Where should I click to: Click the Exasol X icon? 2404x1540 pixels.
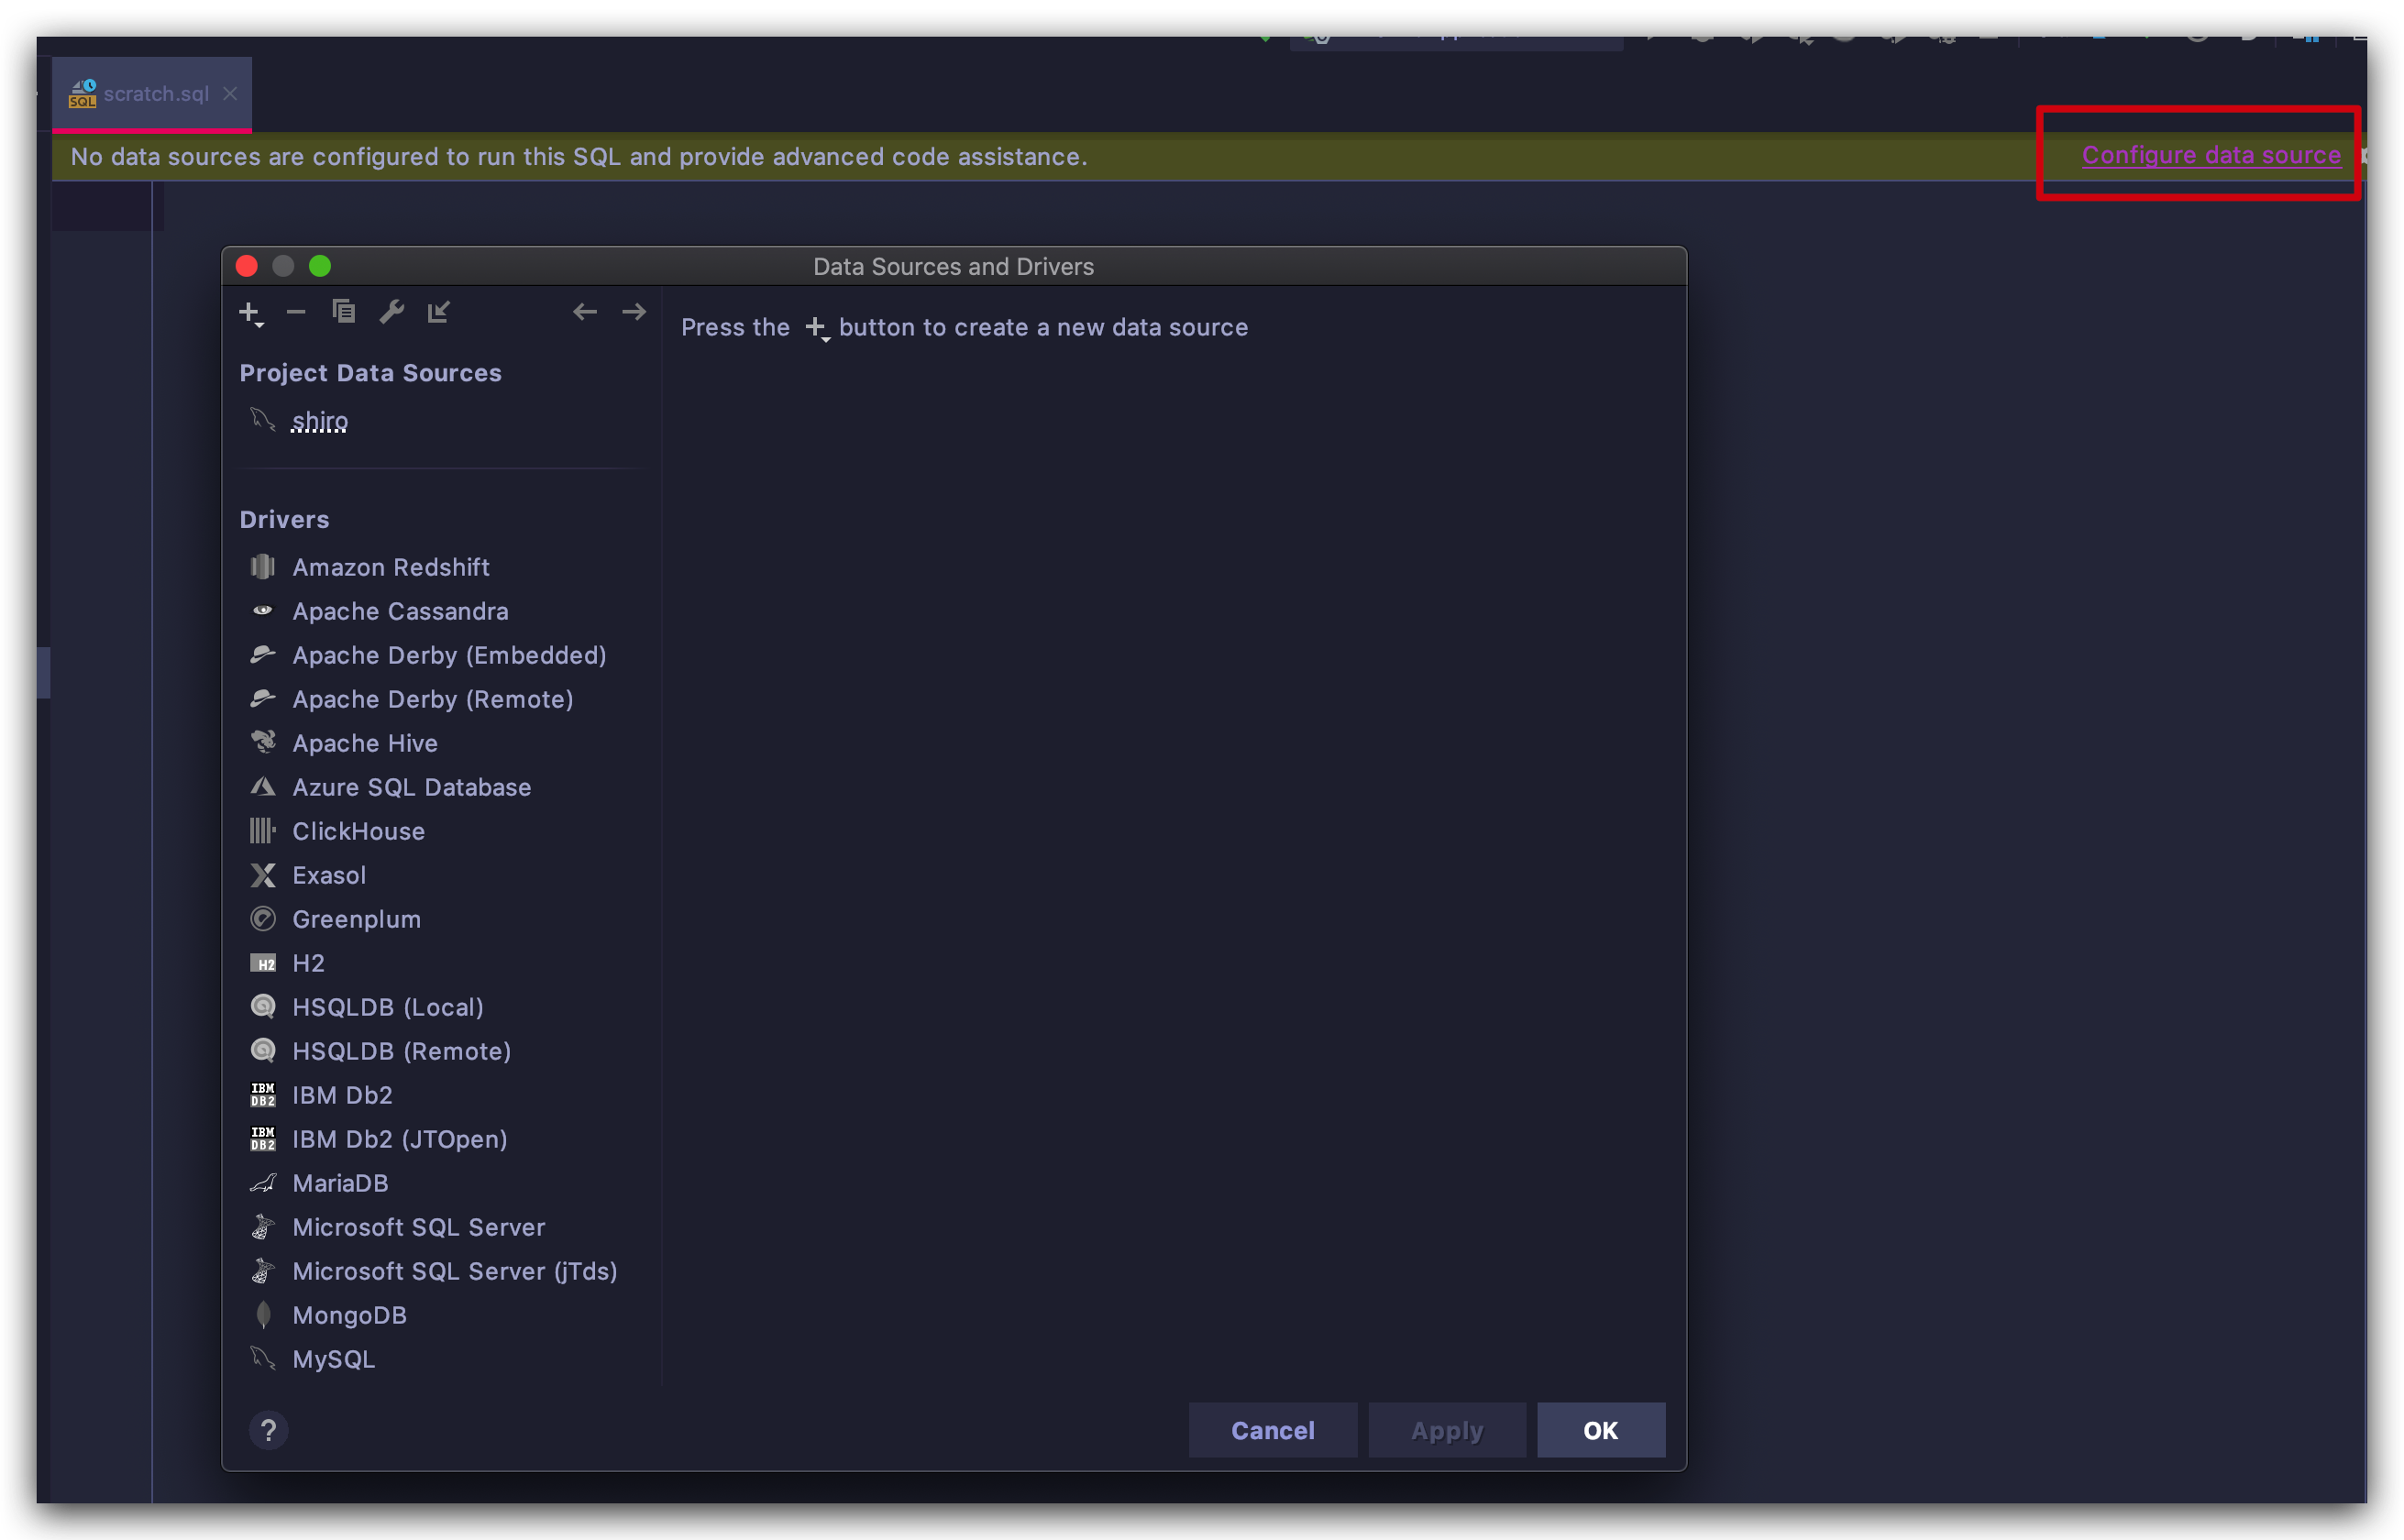[263, 875]
